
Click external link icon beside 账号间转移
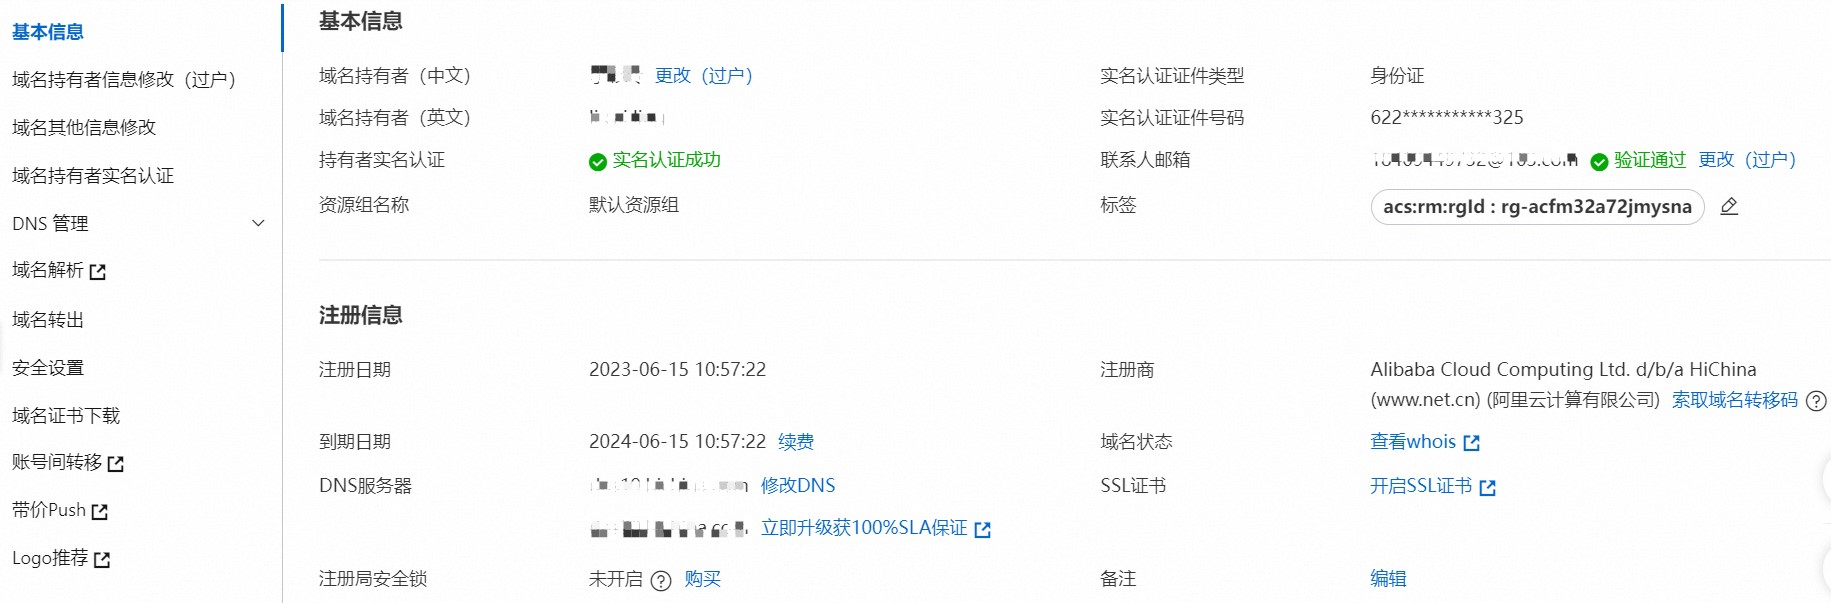tap(116, 464)
